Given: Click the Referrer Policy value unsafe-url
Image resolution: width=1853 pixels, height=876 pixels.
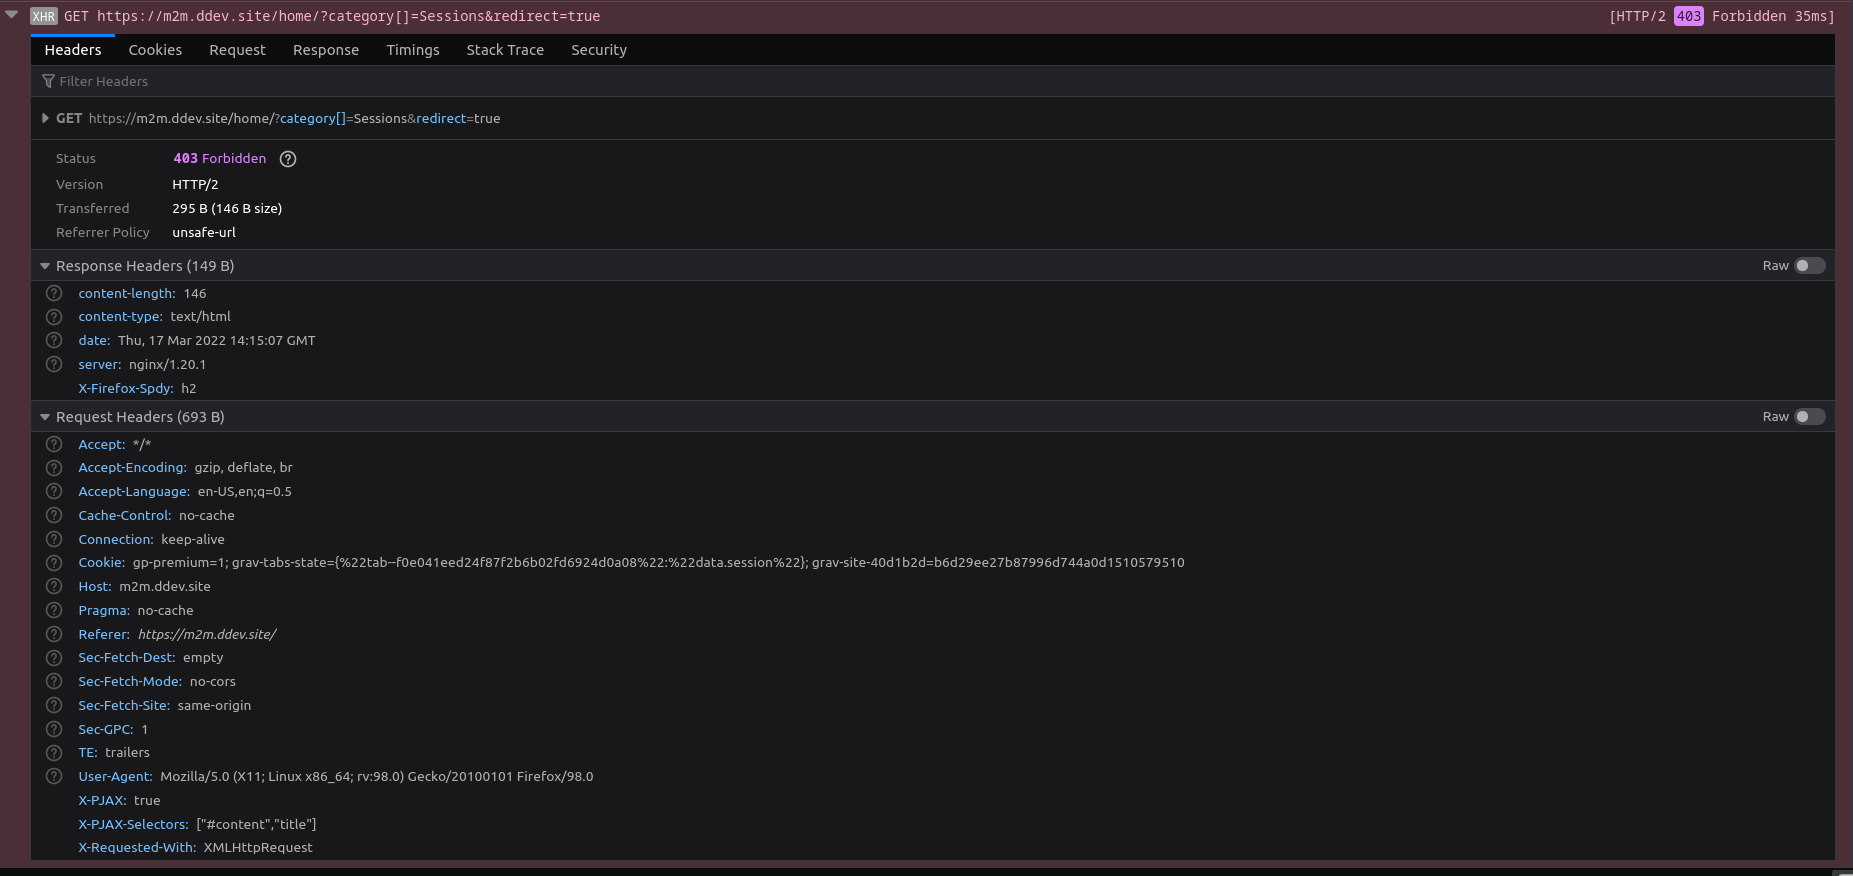Looking at the screenshot, I should pos(204,232).
